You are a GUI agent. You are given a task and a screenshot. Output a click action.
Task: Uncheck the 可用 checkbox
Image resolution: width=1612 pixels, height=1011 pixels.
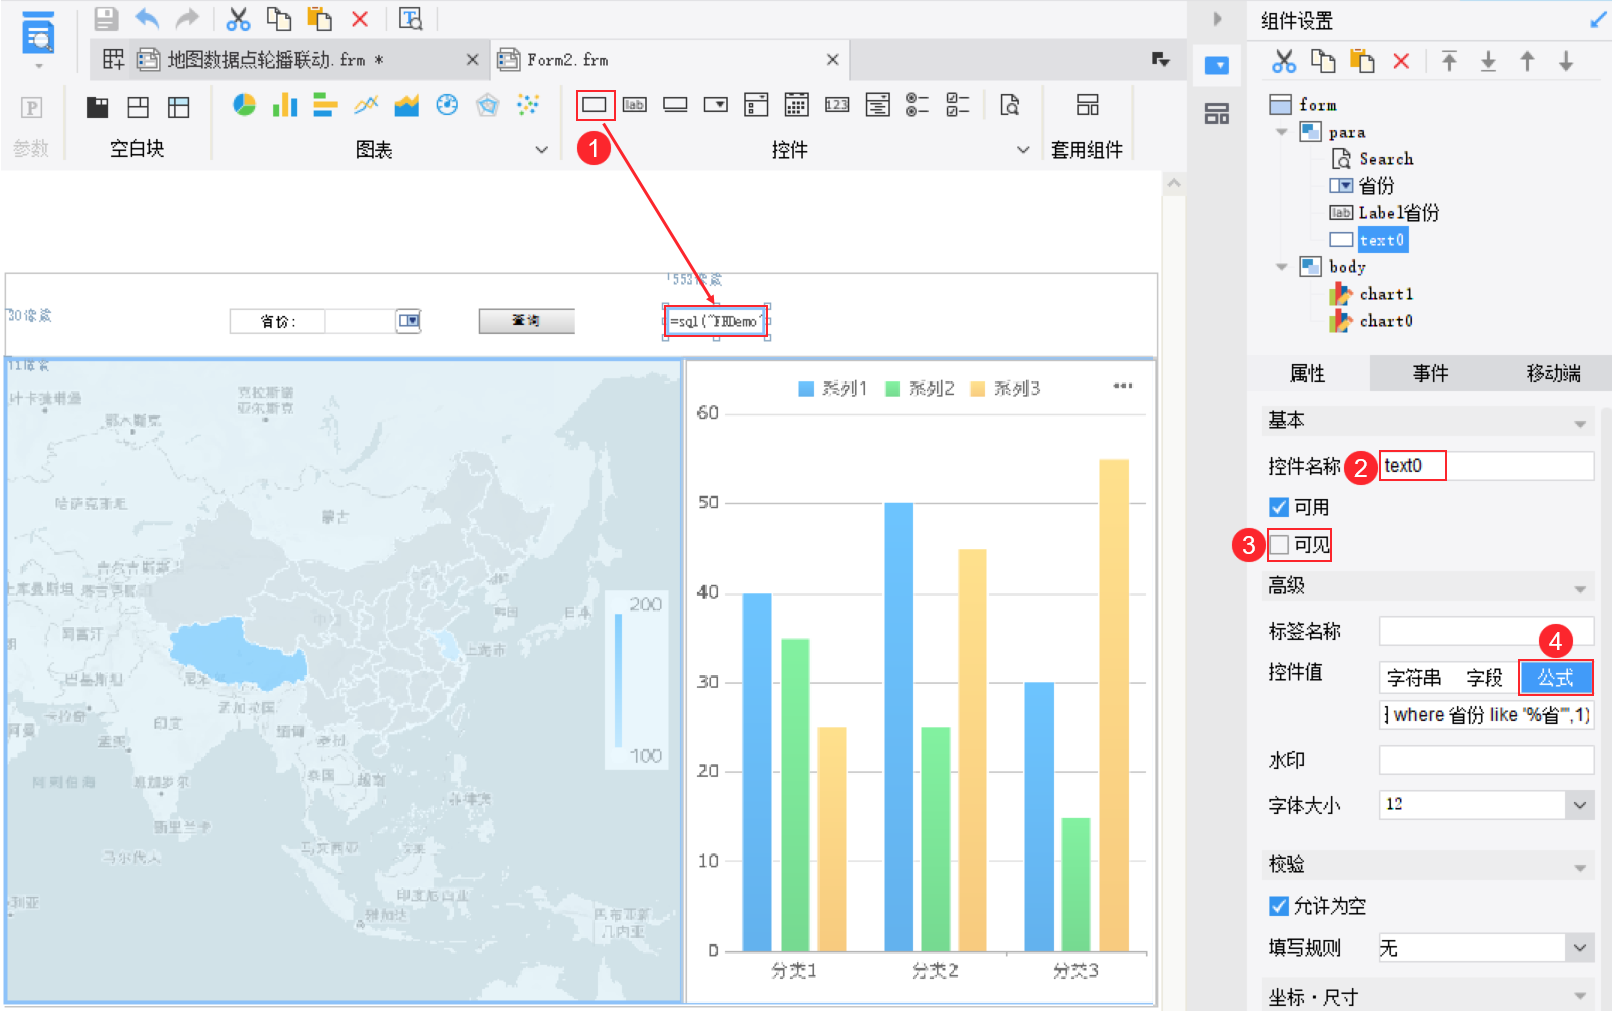(1279, 507)
